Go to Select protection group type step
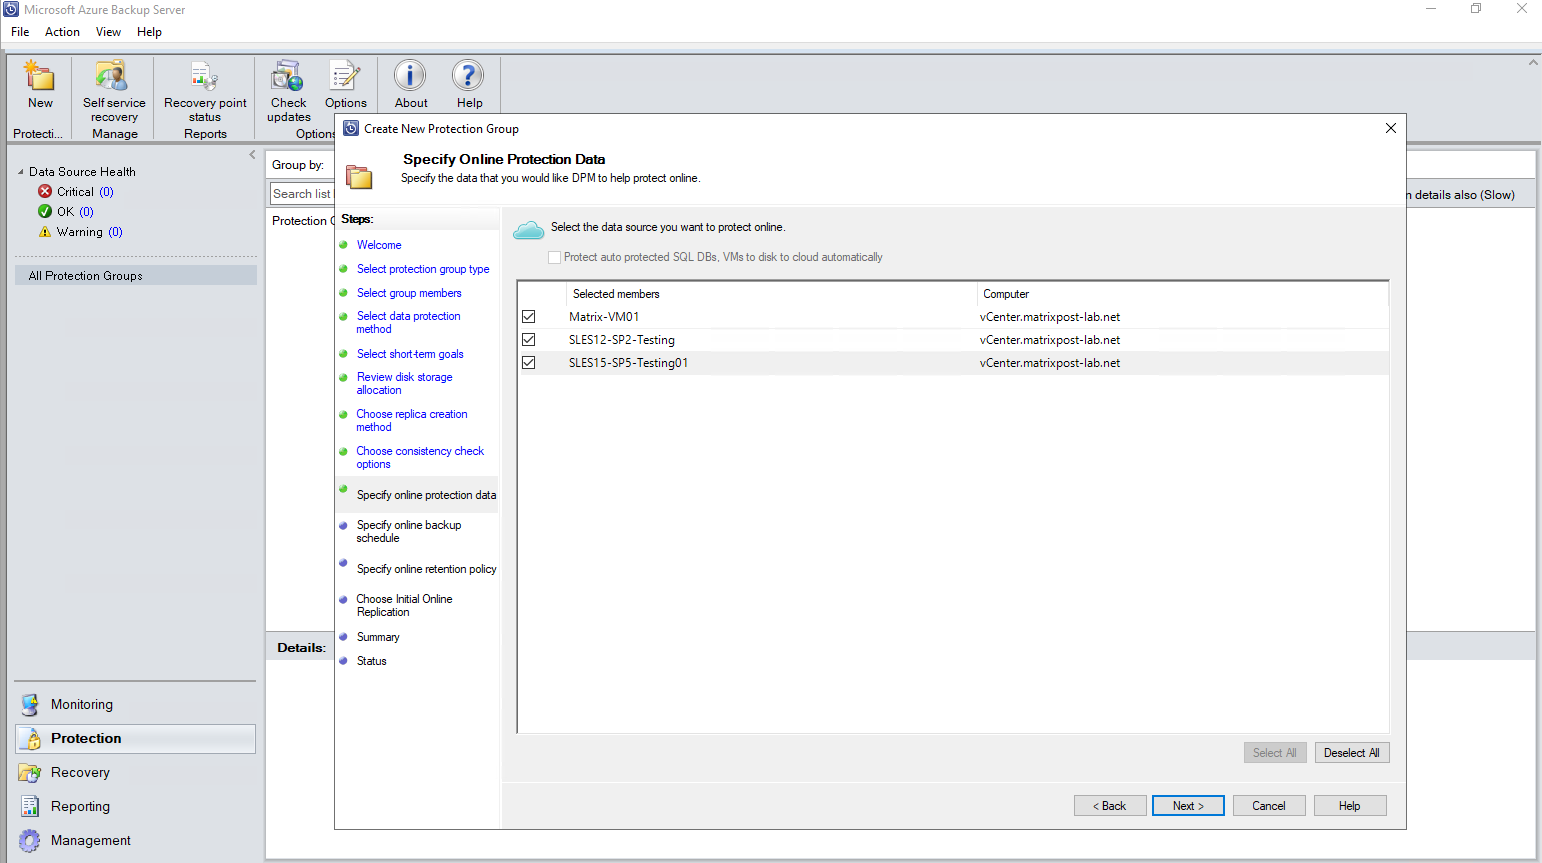This screenshot has height=863, width=1542. 423,269
